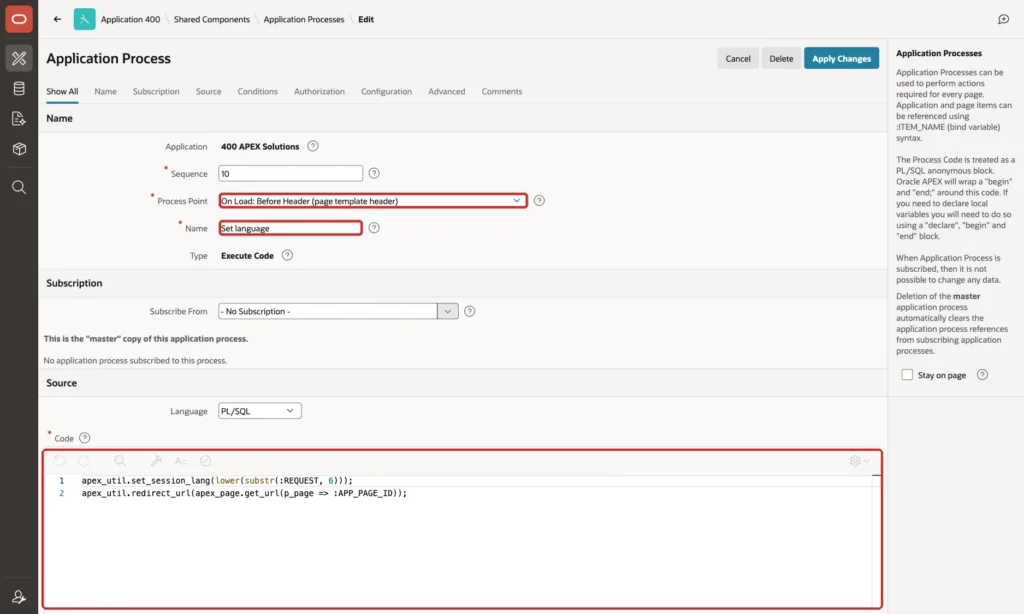Open the Process Point dropdown

pyautogui.click(x=373, y=201)
